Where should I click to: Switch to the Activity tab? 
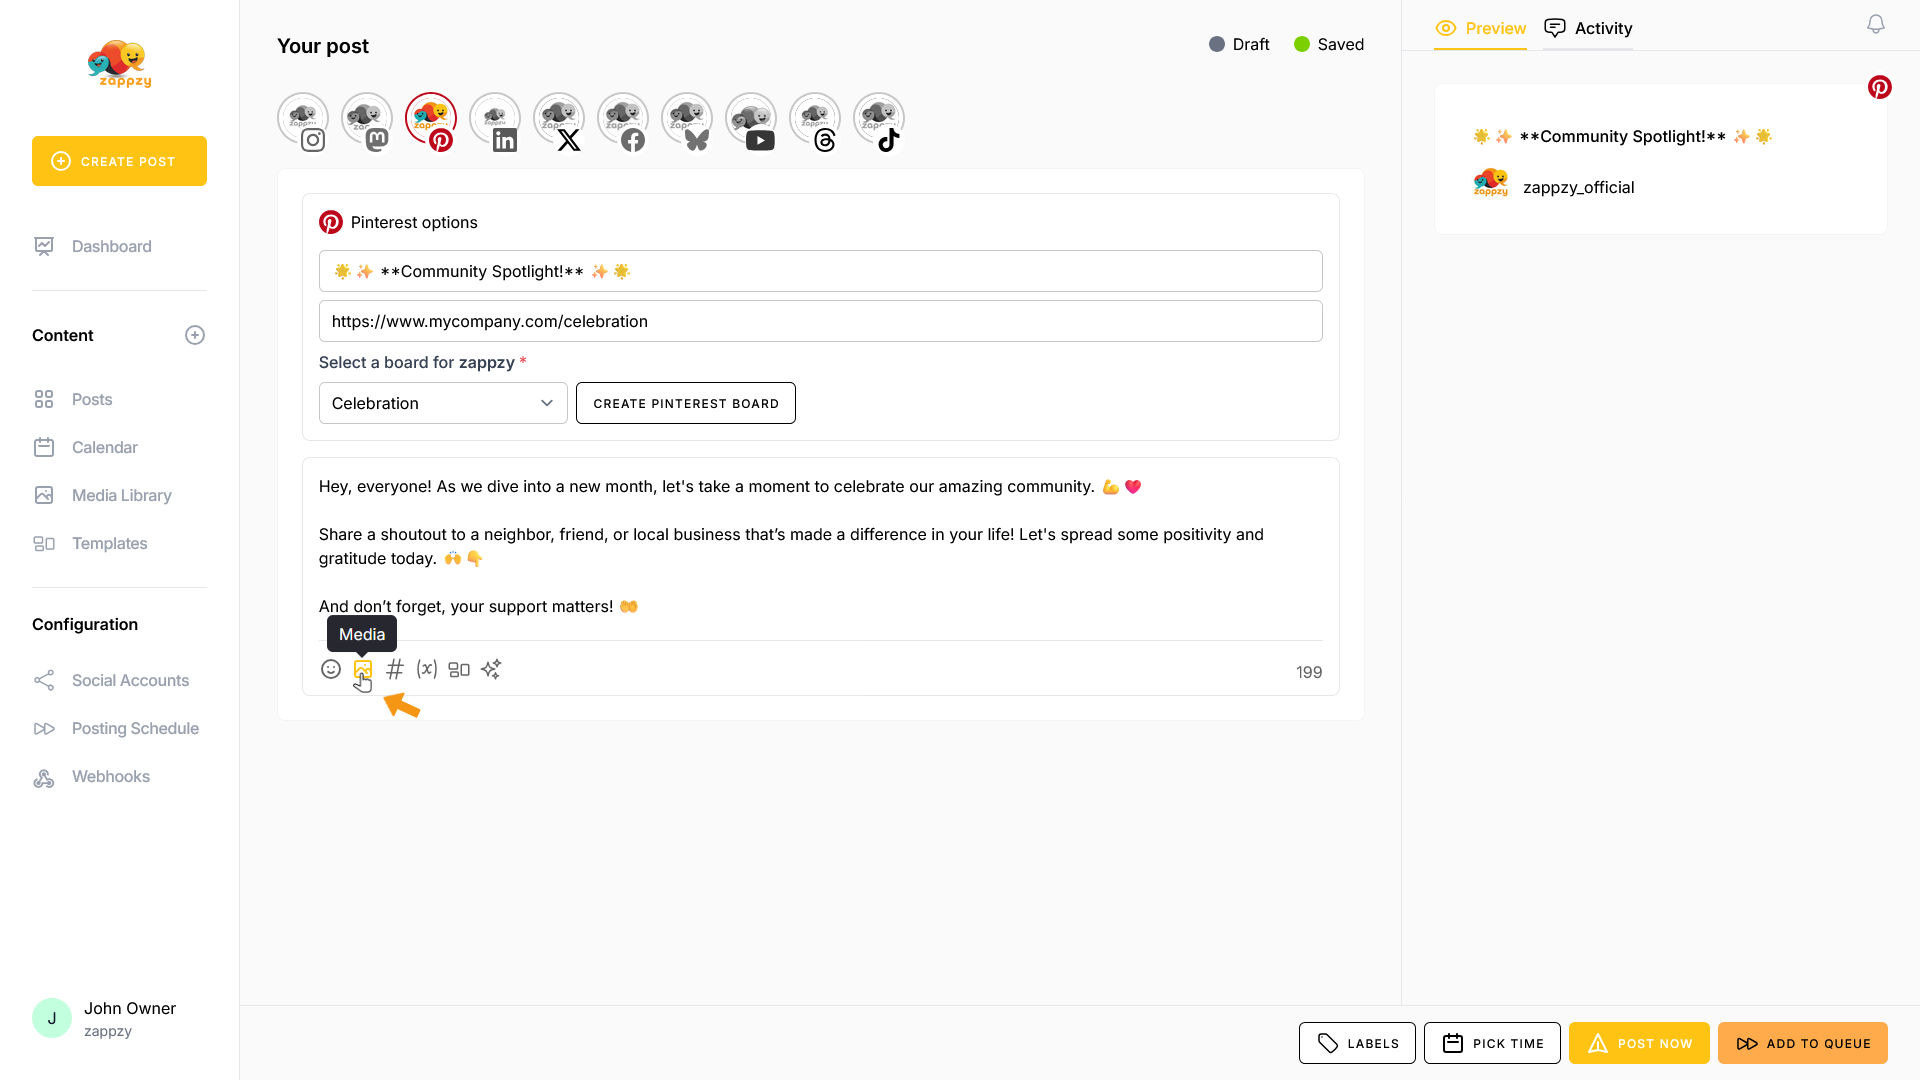point(1588,29)
